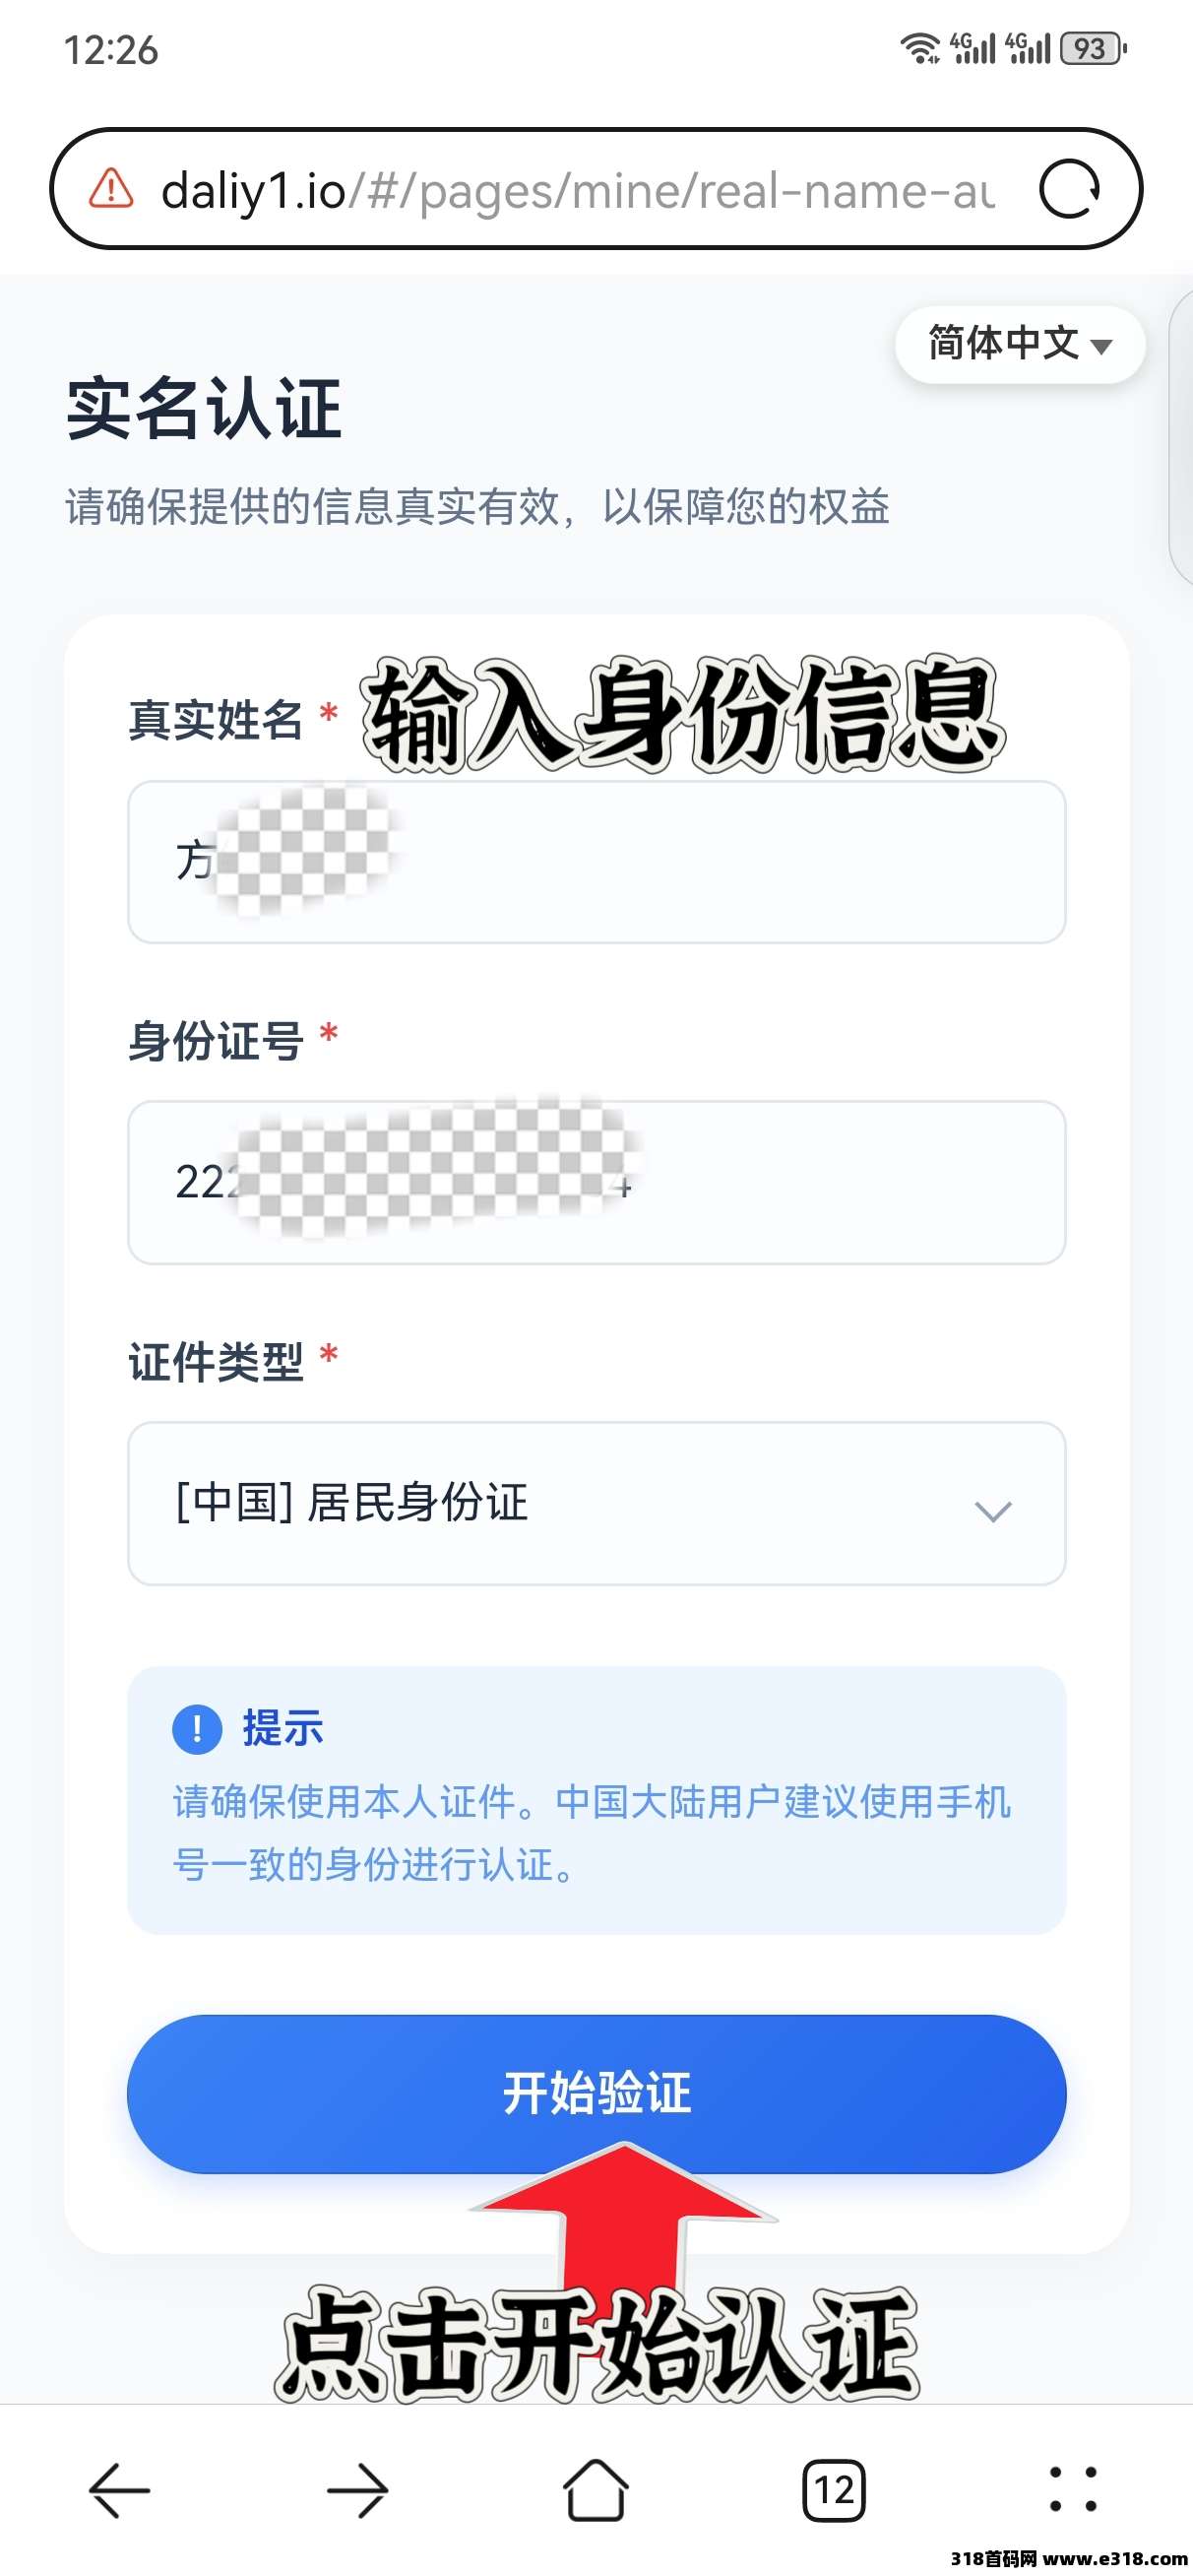Tap the browser back arrow
This screenshot has height=2576, width=1193.
click(120, 2489)
